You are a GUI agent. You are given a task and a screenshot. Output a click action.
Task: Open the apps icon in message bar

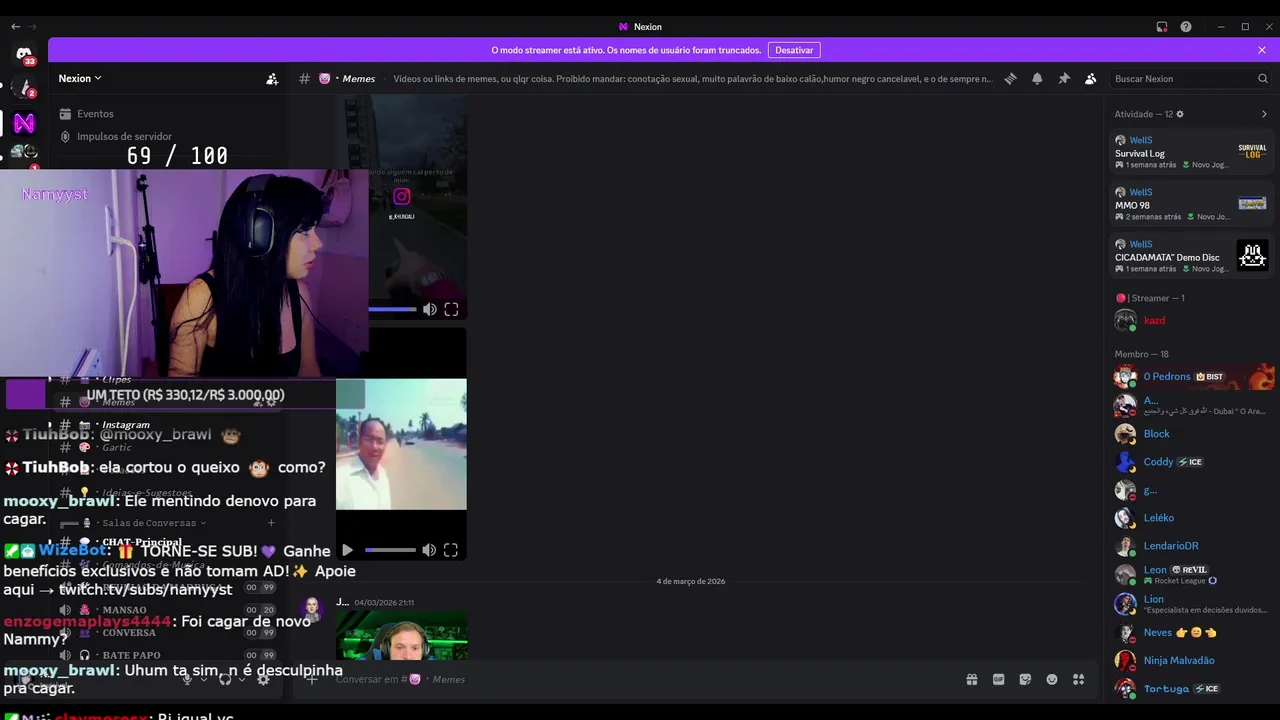1078,680
